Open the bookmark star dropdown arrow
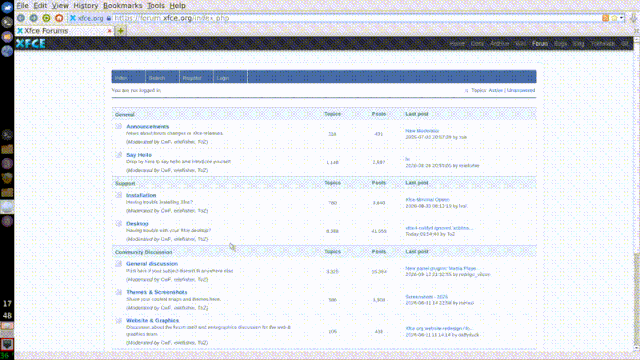The image size is (640, 360). [621, 18]
